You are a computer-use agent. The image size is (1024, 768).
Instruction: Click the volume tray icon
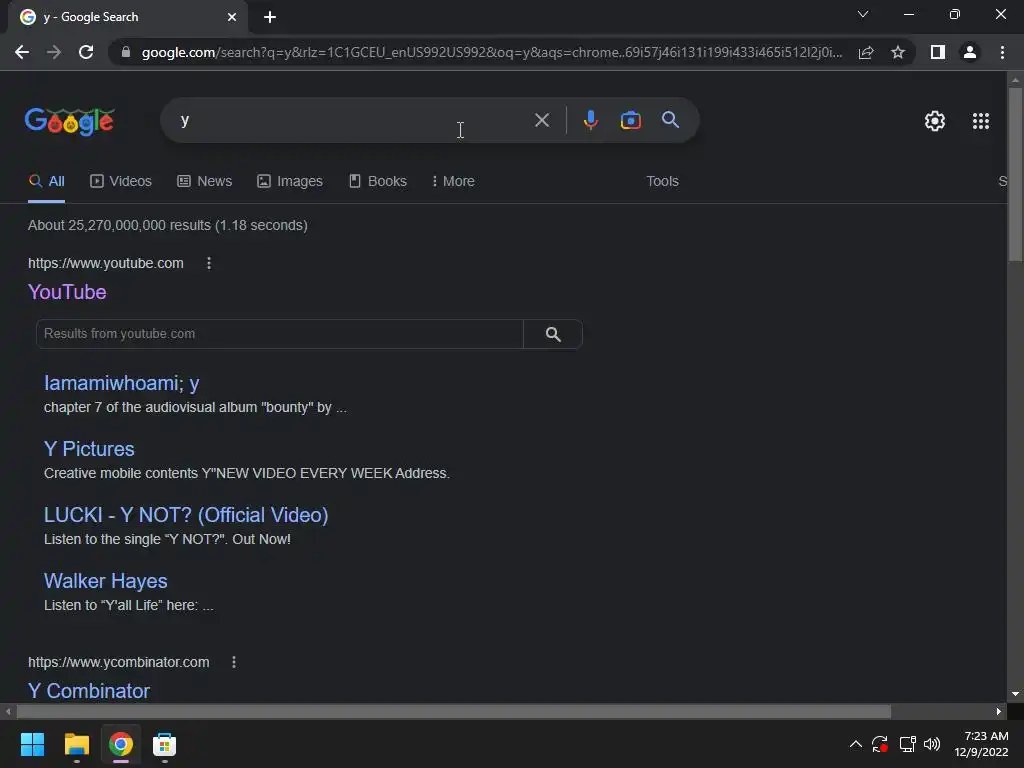(x=933, y=744)
